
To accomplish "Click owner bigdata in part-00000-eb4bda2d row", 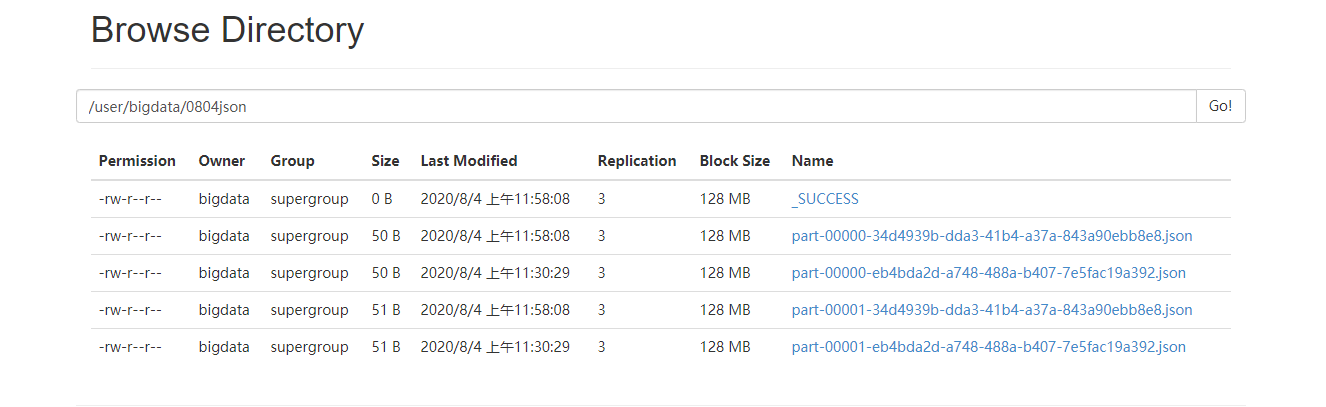I will [x=224, y=273].
